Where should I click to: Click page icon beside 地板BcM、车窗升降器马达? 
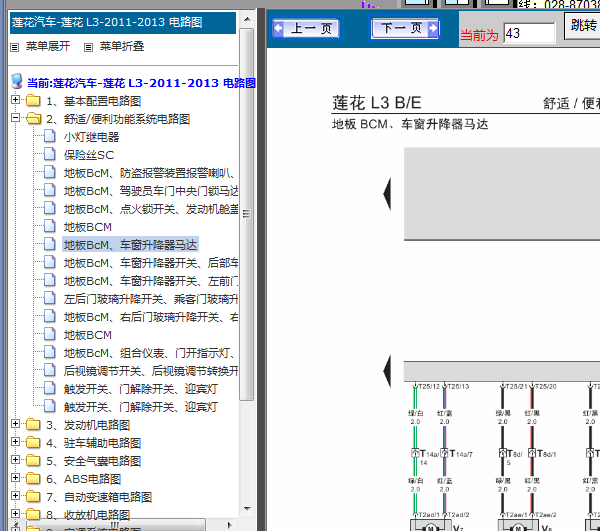(x=50, y=244)
